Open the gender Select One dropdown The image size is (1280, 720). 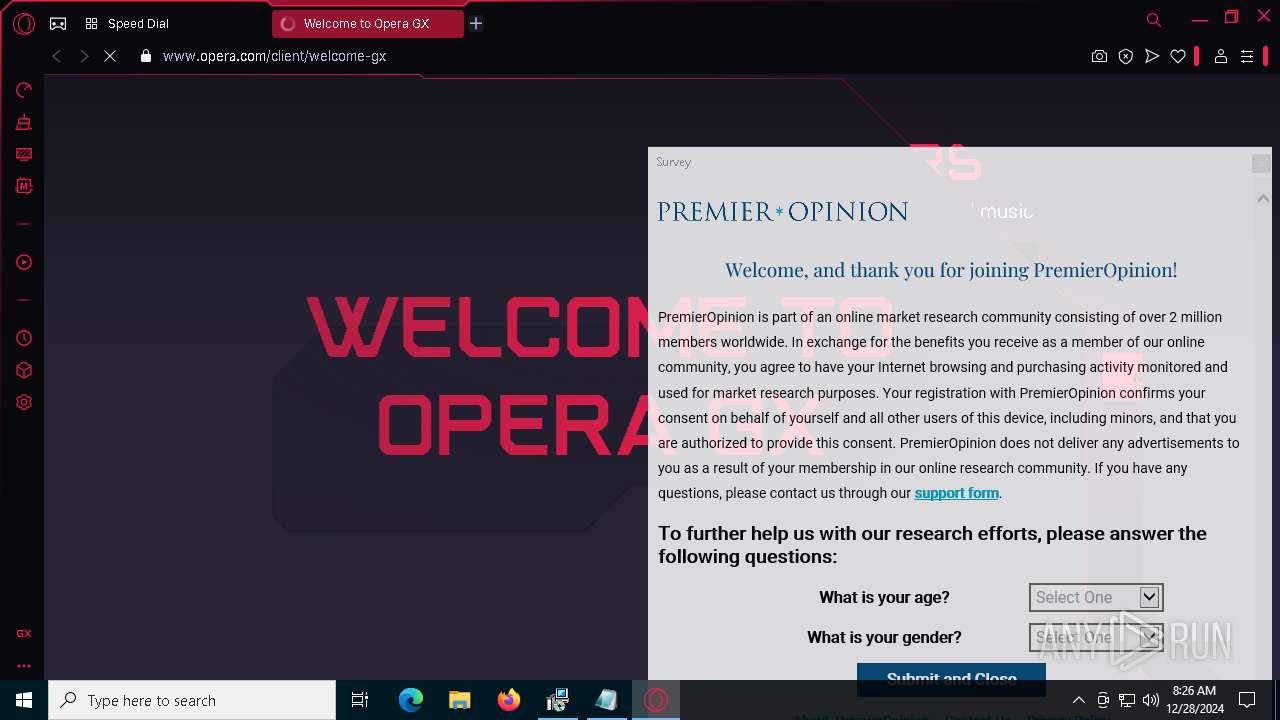1096,637
